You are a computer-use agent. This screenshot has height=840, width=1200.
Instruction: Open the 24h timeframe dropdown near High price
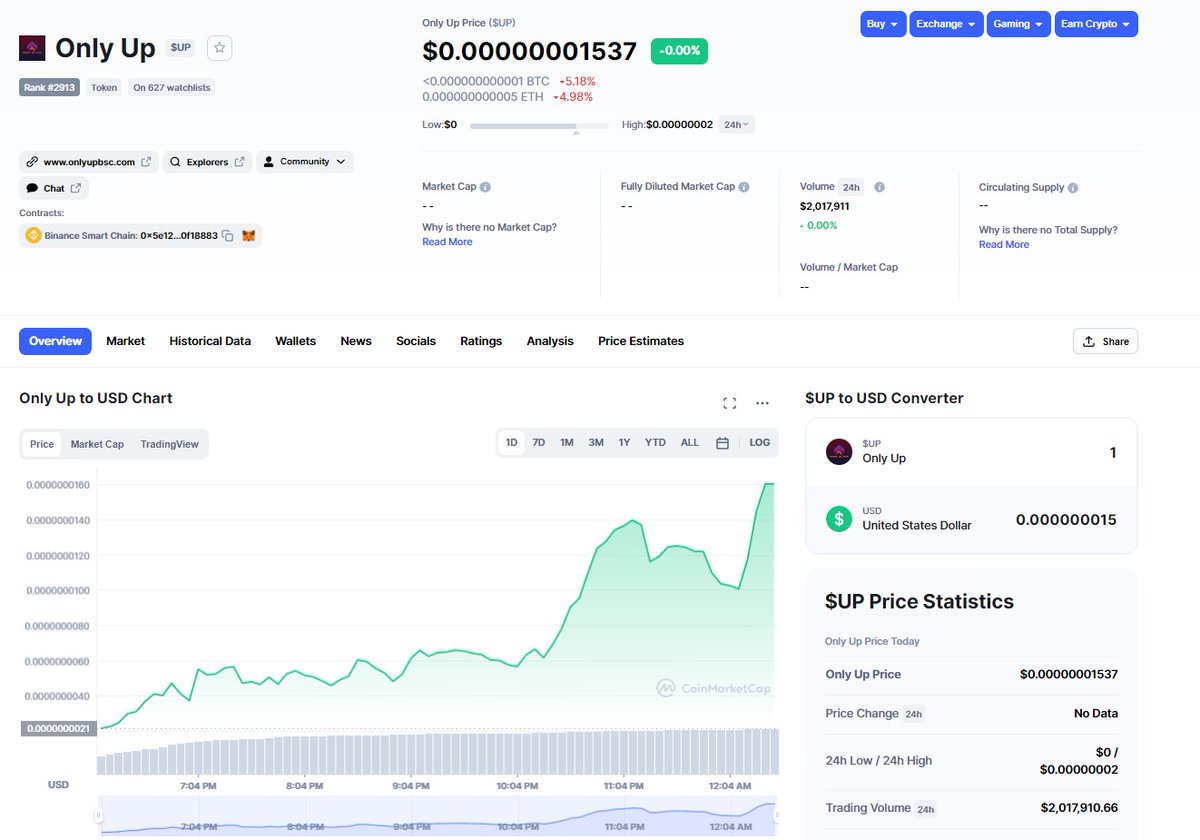pos(736,124)
